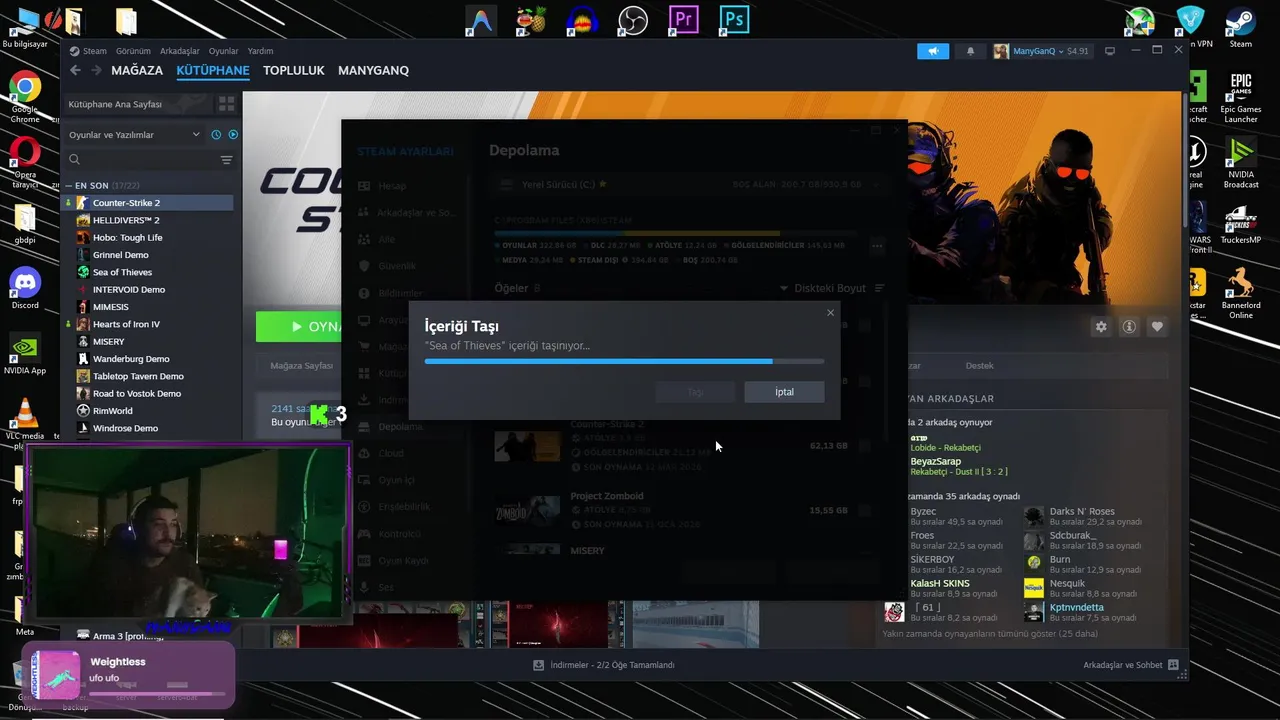Open the İndirmeler downloads status bar
This screenshot has height=720, width=1280.
(604, 665)
